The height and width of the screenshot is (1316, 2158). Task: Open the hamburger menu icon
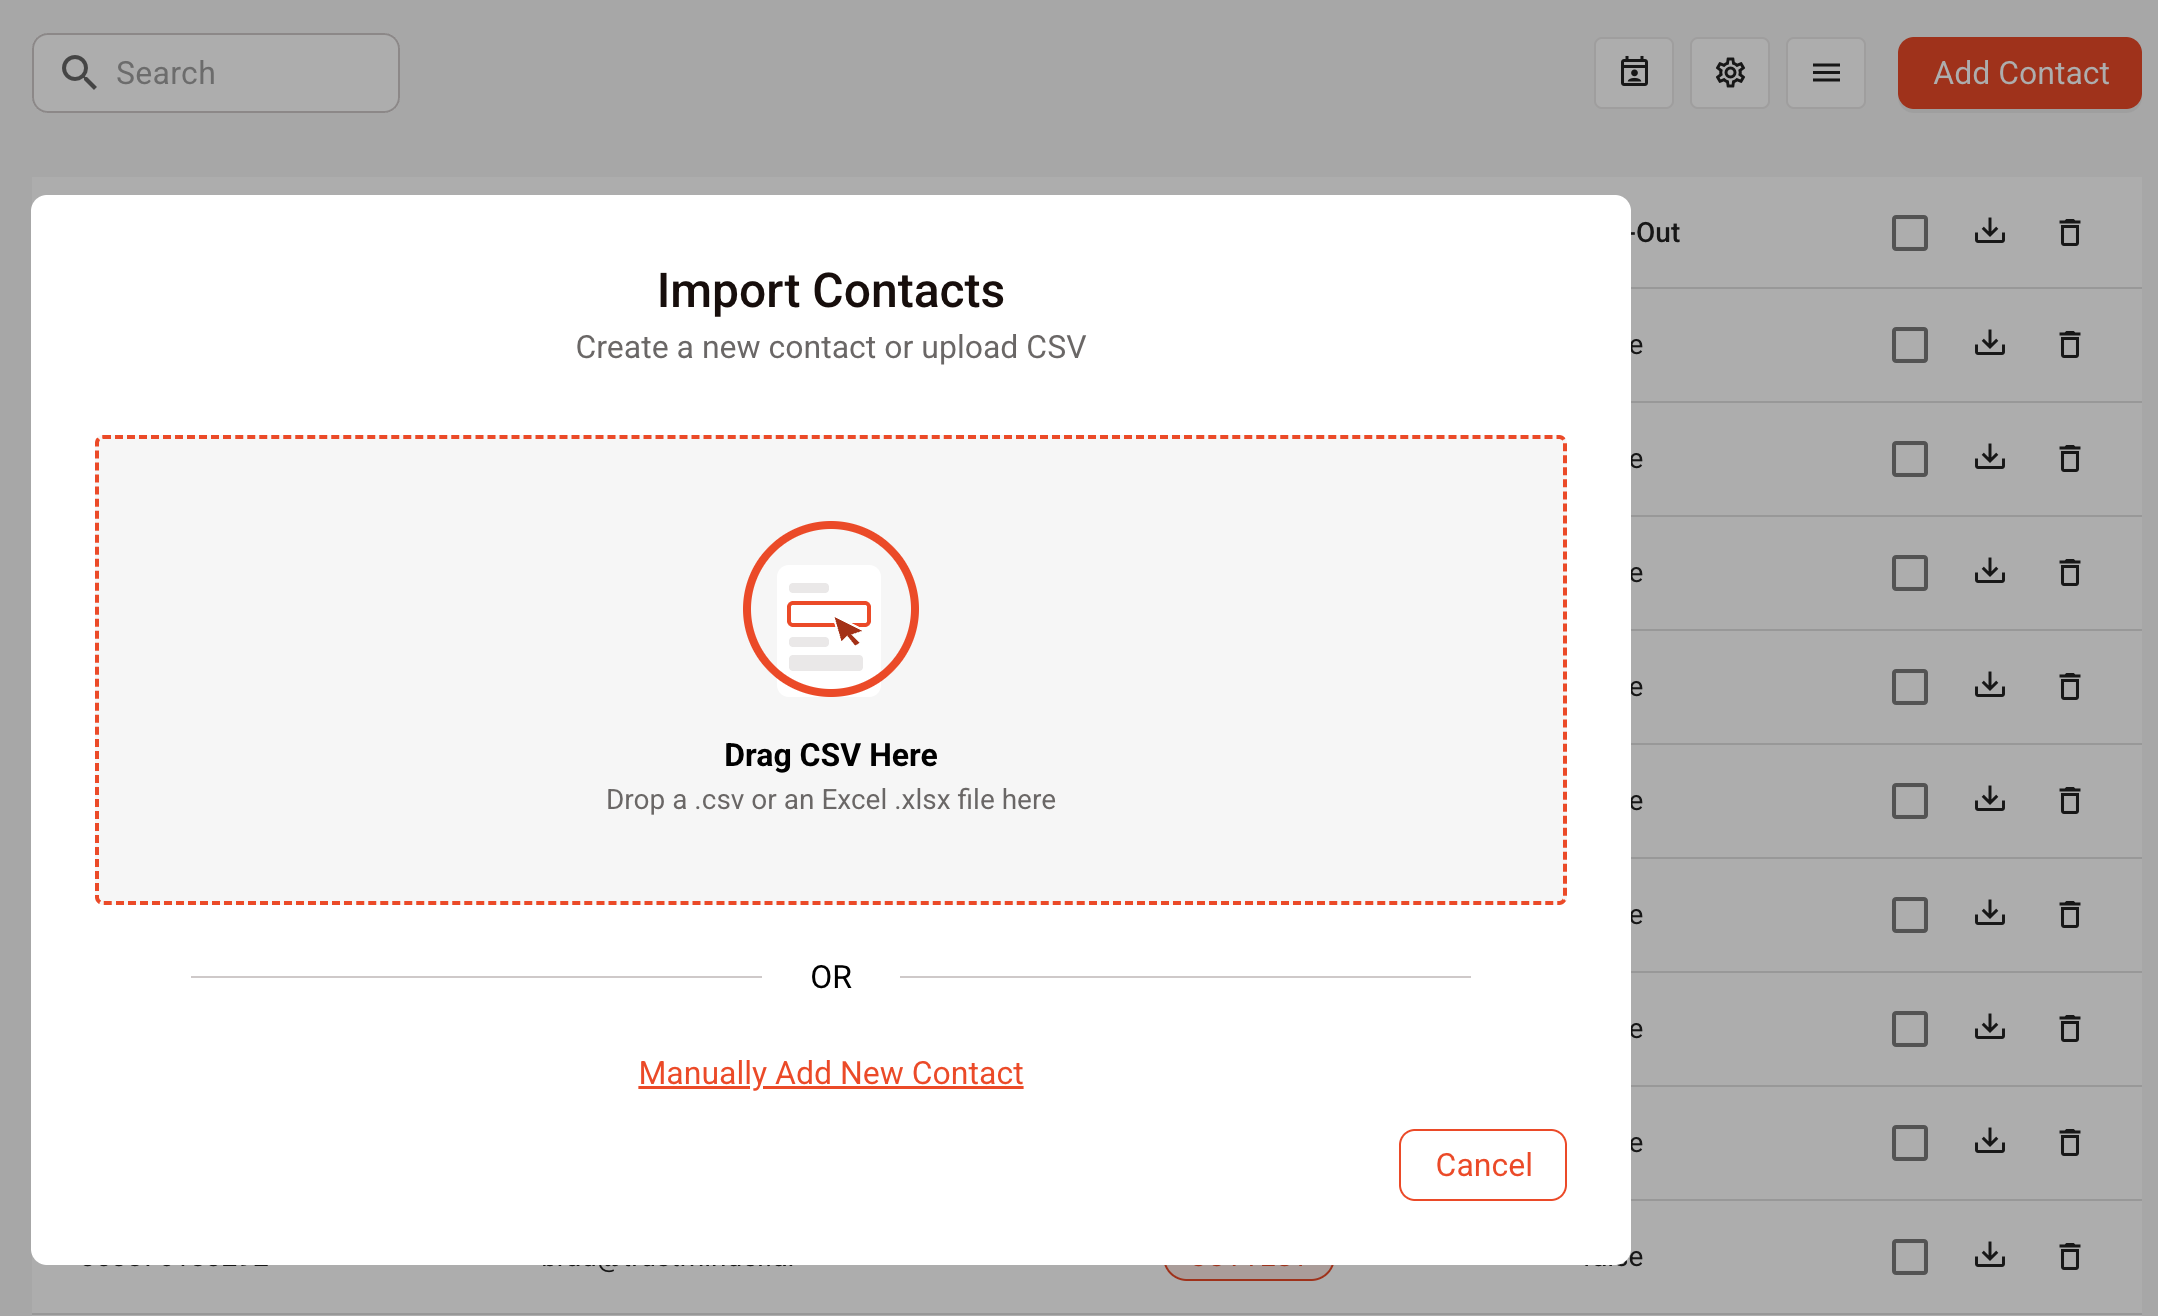(x=1826, y=73)
